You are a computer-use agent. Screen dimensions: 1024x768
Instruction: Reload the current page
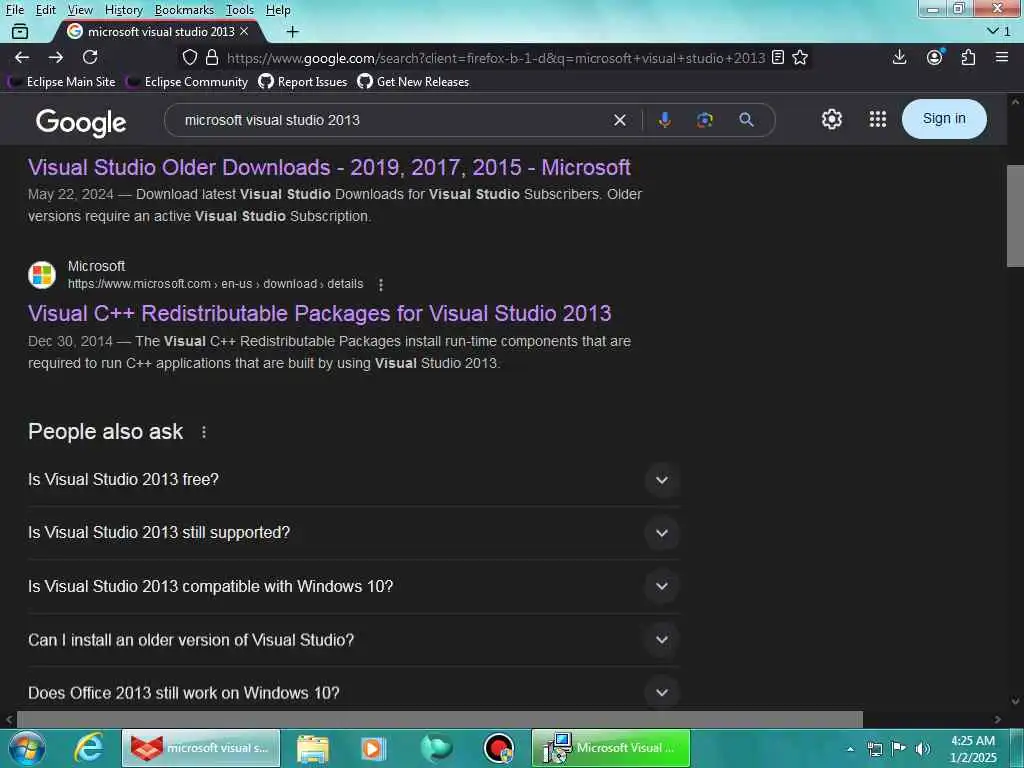pyautogui.click(x=90, y=57)
